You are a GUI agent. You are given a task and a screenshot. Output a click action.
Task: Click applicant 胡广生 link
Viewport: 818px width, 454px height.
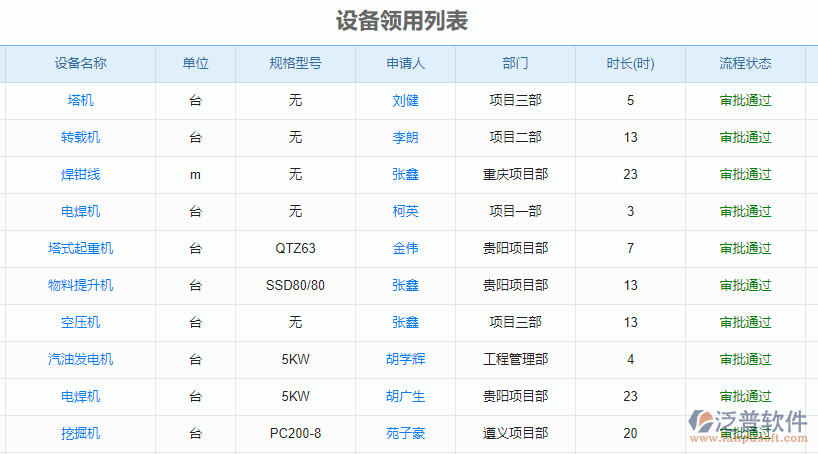point(405,397)
